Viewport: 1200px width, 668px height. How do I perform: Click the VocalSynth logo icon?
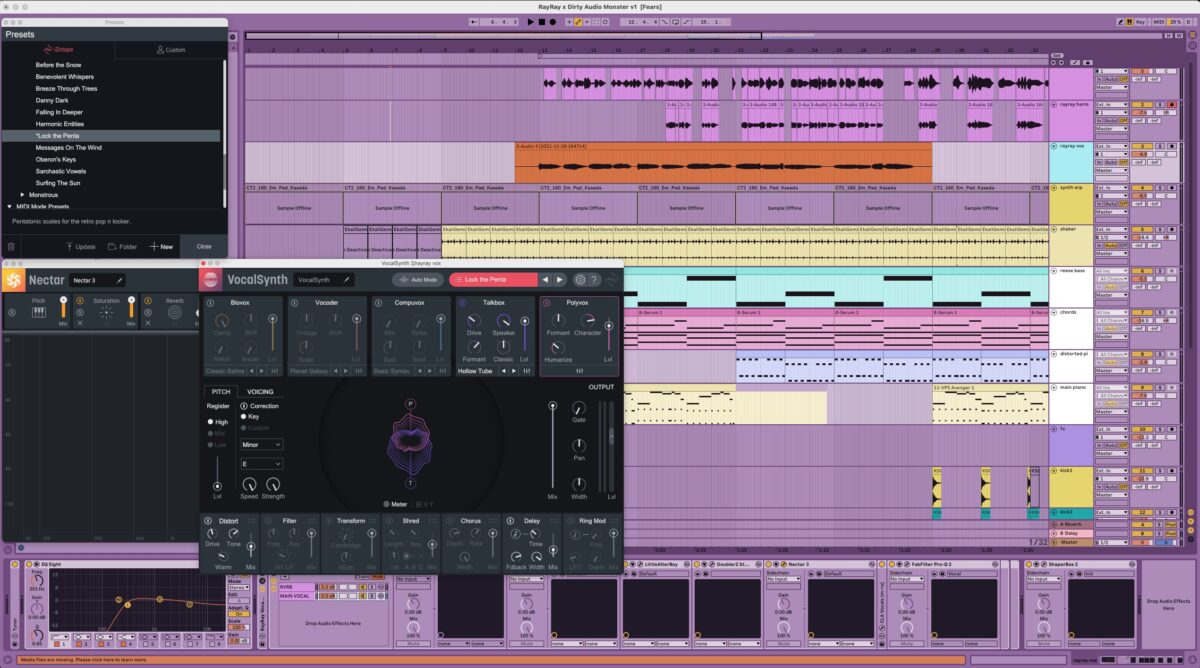211,280
